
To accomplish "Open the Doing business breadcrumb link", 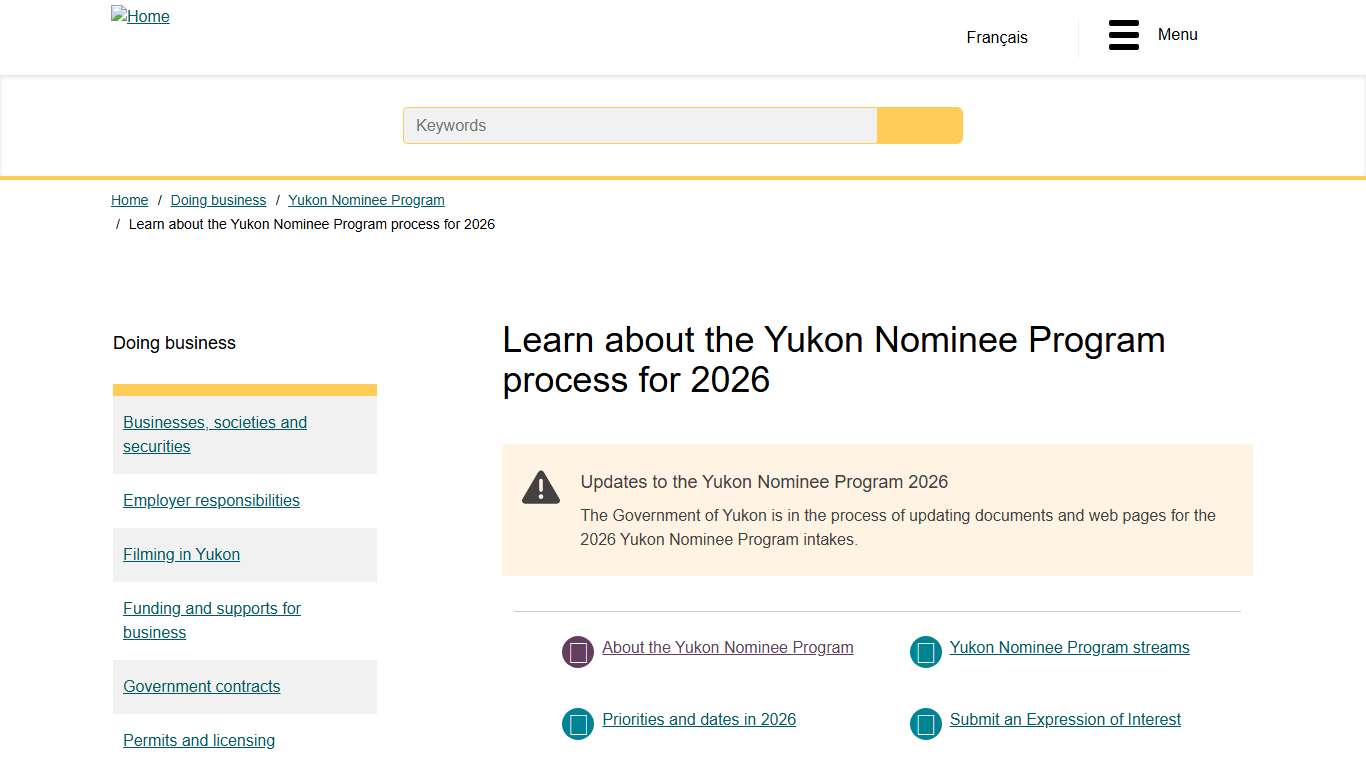I will [218, 200].
